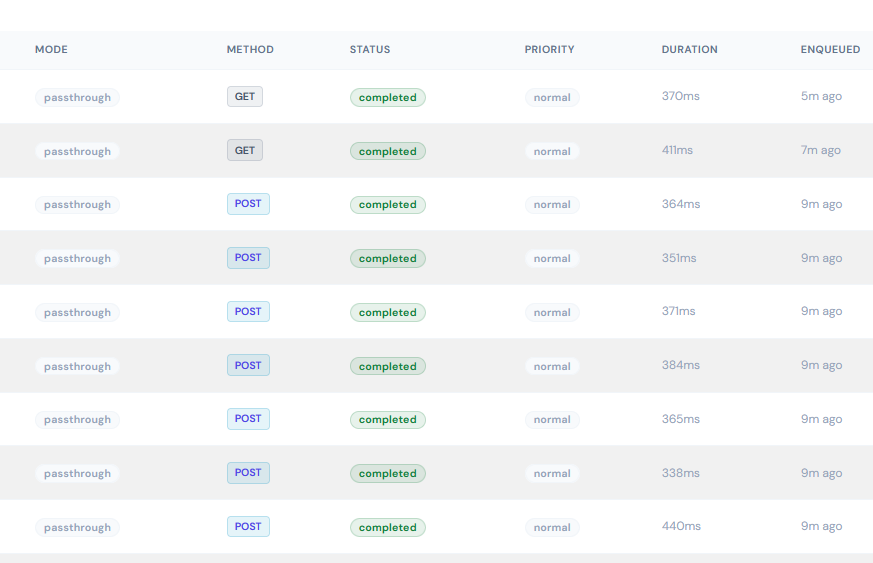873x563 pixels.
Task: Click passthrough mode in the 338ms row
Action: tap(77, 473)
